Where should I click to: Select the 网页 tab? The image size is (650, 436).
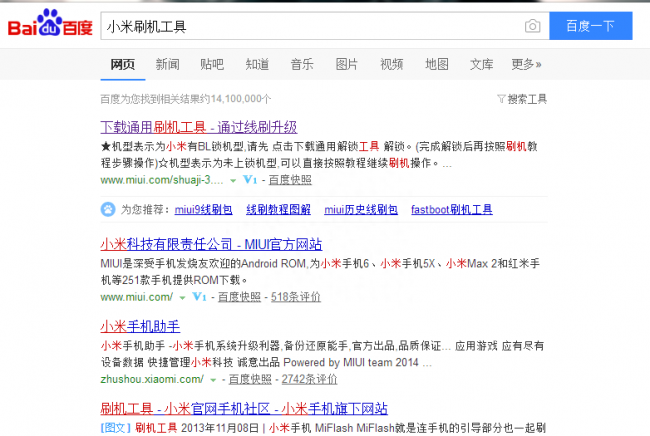coord(123,64)
